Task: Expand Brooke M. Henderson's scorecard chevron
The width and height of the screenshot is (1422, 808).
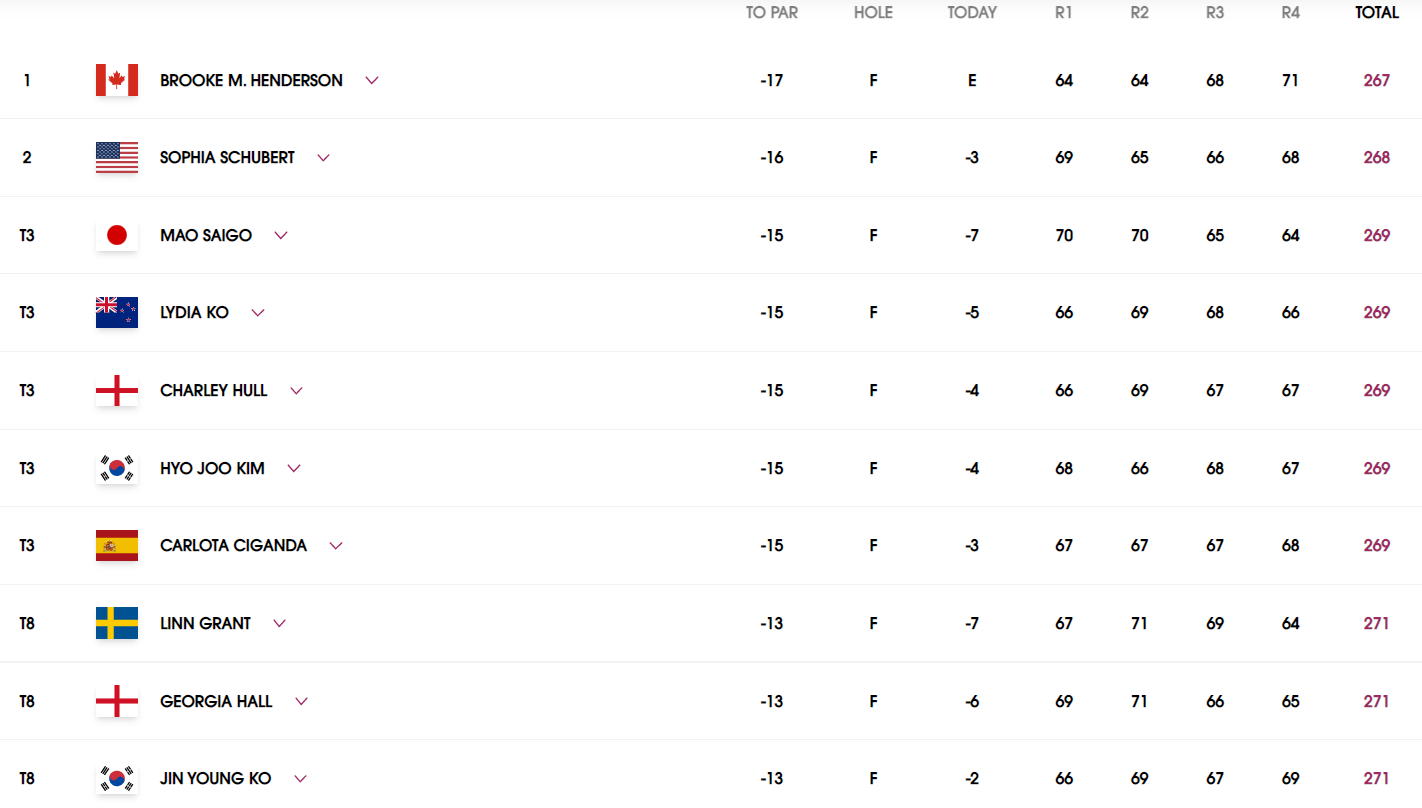Action: (372, 80)
